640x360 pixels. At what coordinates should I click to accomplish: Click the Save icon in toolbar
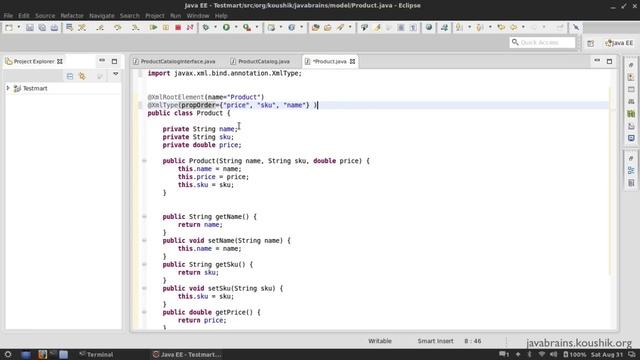click(30, 27)
